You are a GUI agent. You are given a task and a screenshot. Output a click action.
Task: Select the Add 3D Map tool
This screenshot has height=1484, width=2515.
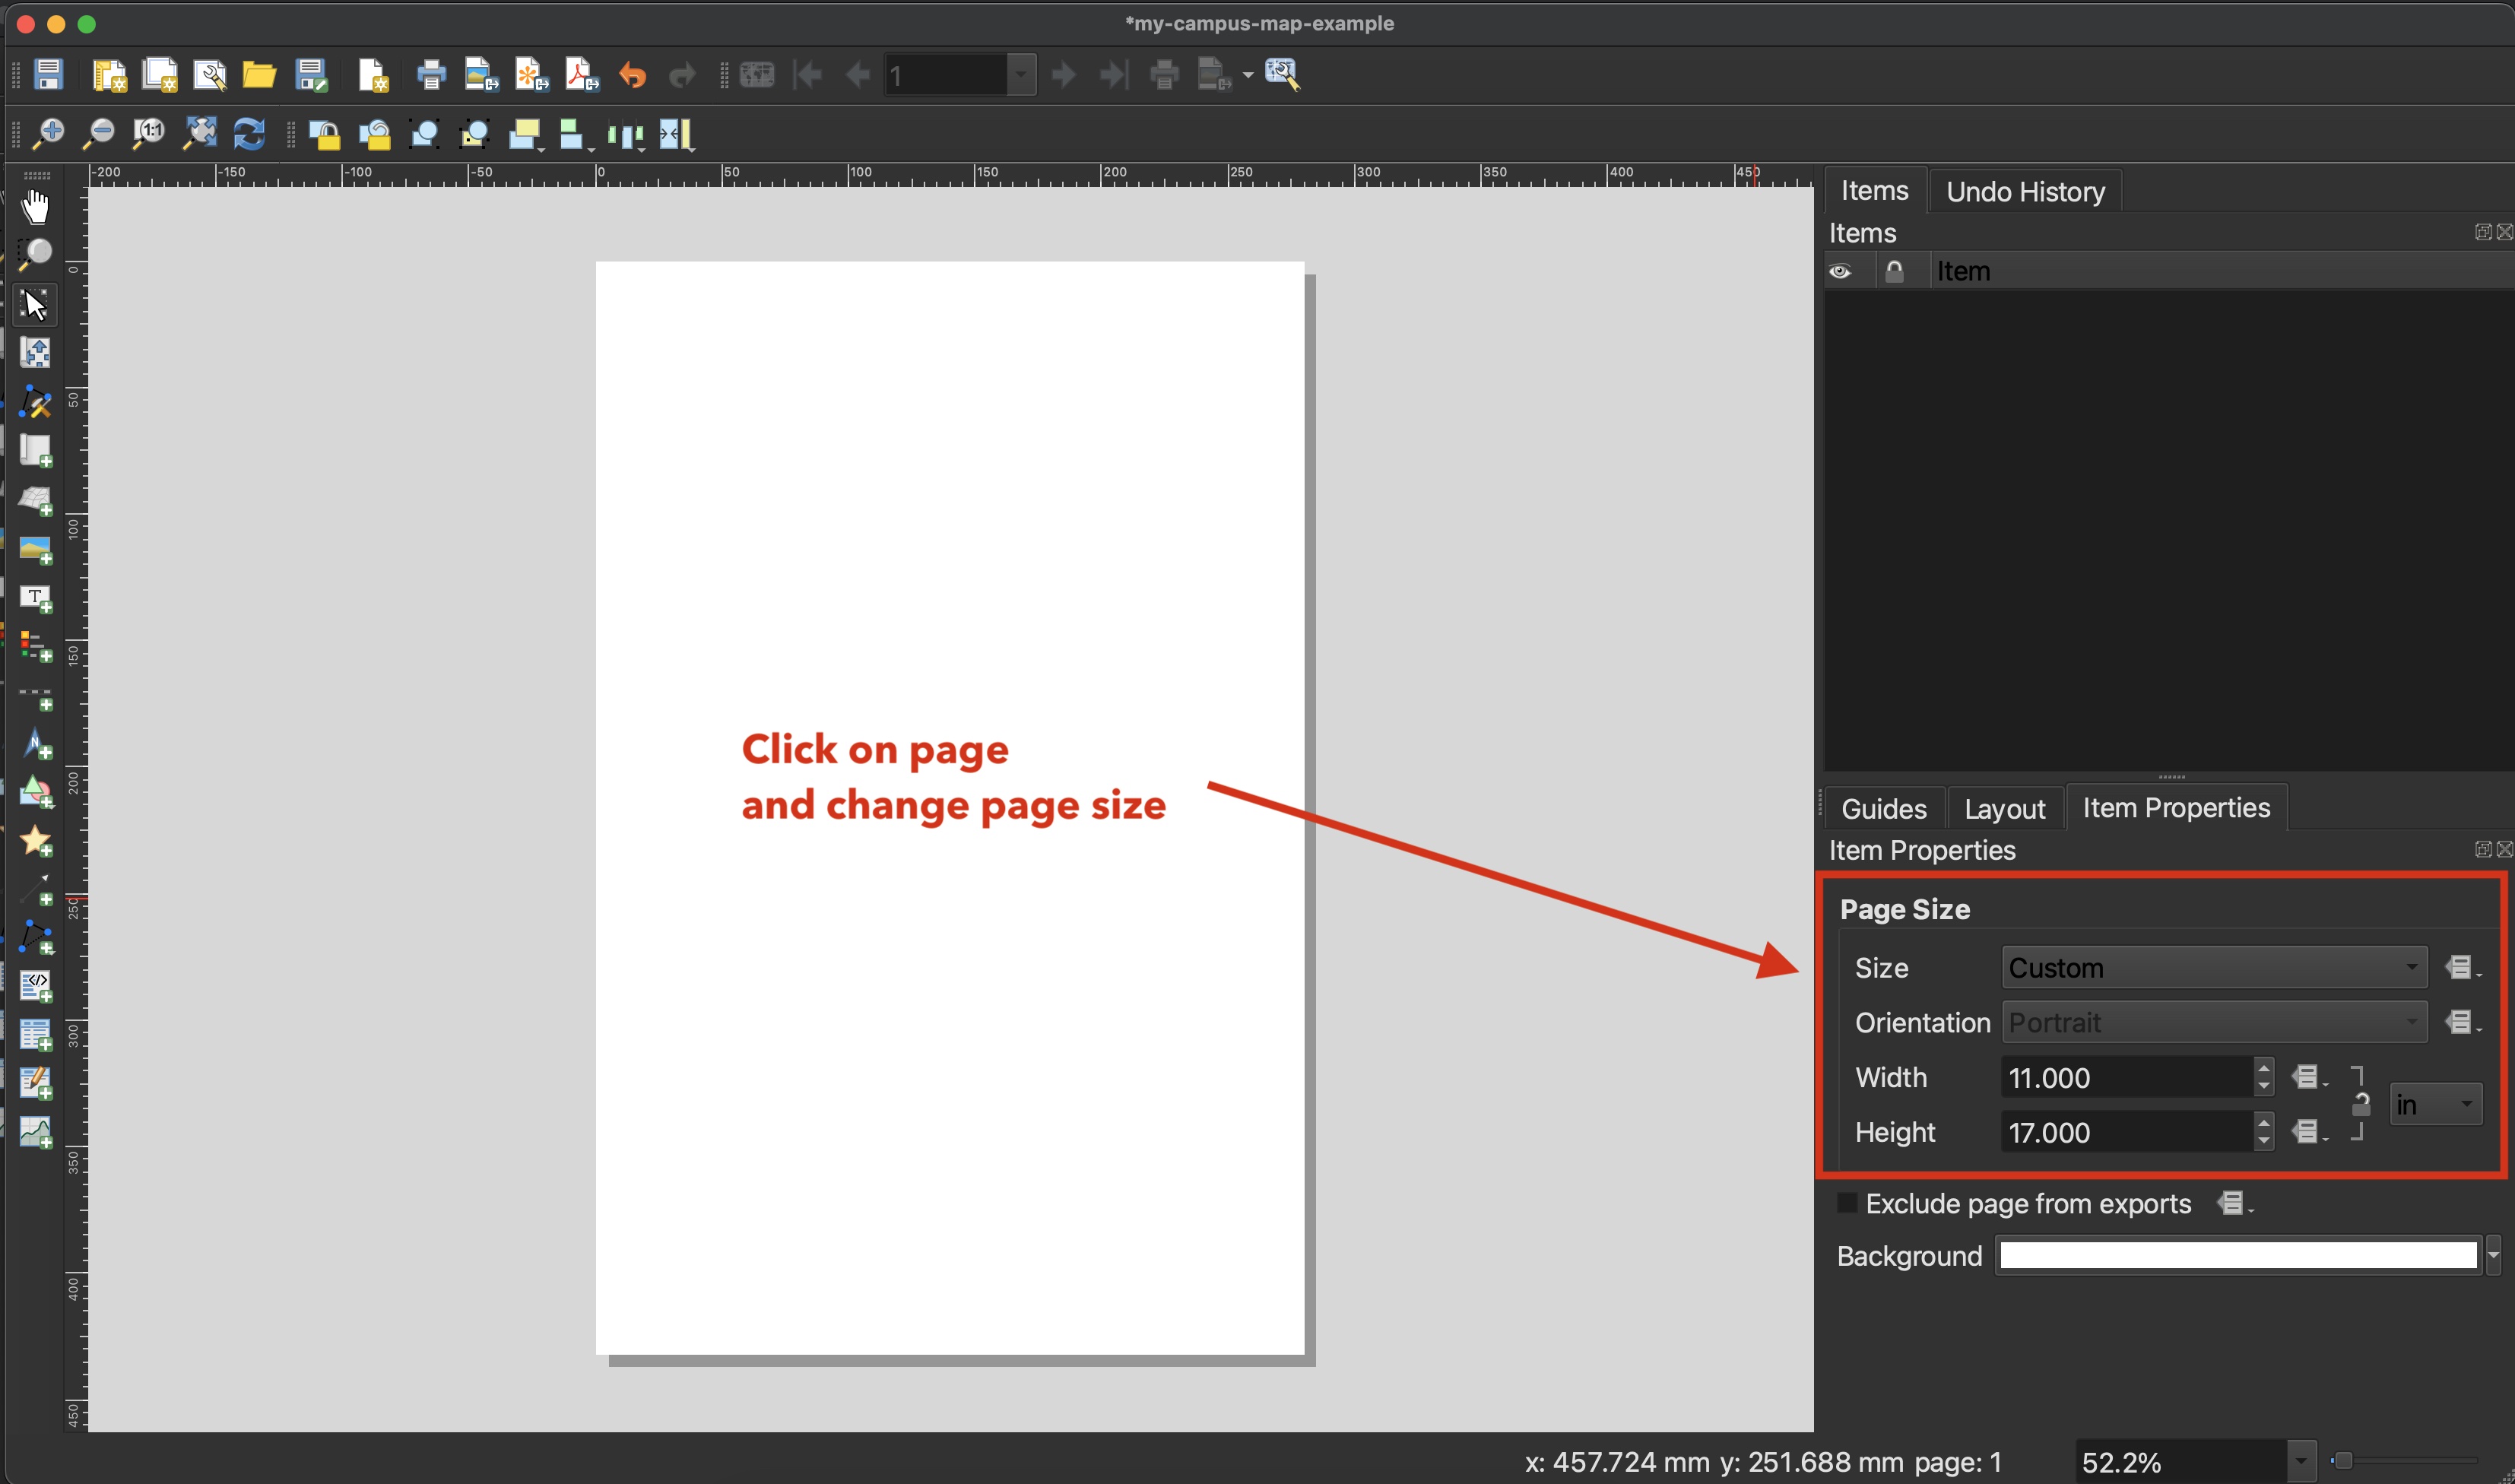point(36,500)
